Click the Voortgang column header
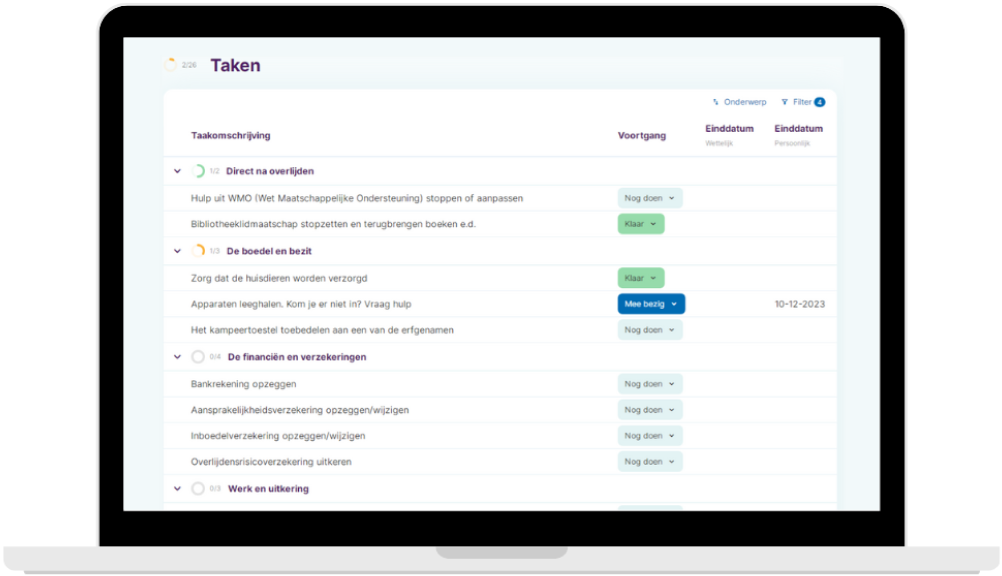The height and width of the screenshot is (576, 1002). coord(641,136)
